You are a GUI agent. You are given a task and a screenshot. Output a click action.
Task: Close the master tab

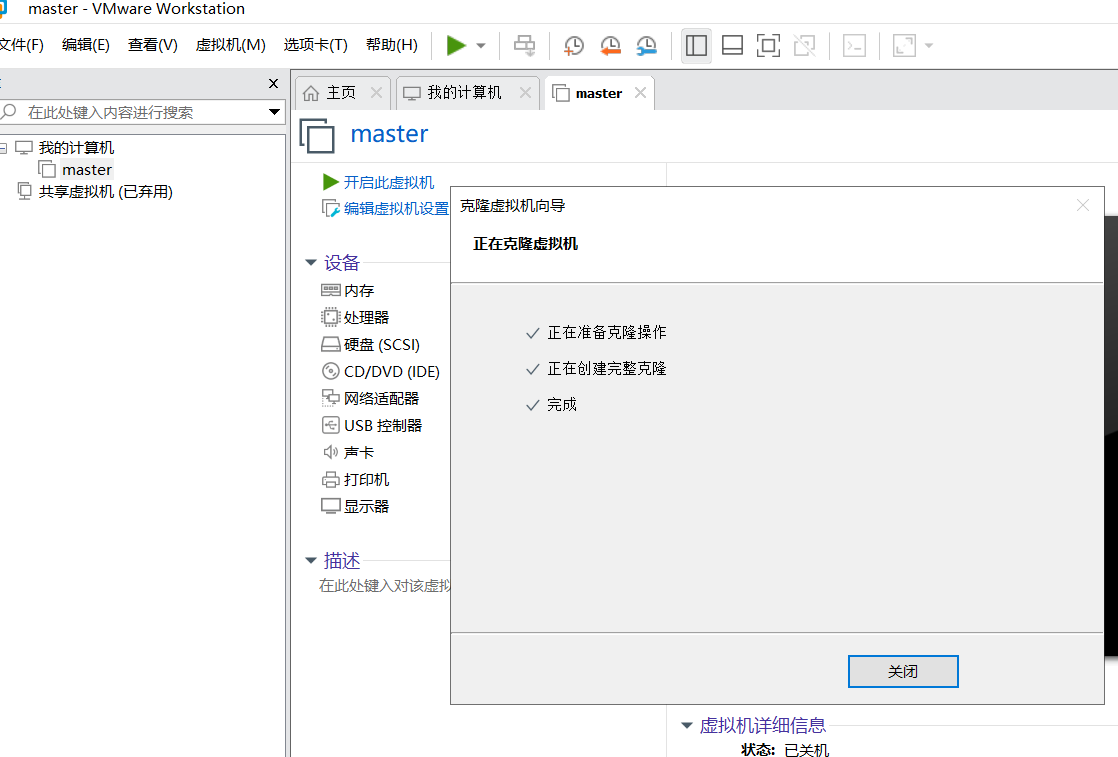point(640,93)
